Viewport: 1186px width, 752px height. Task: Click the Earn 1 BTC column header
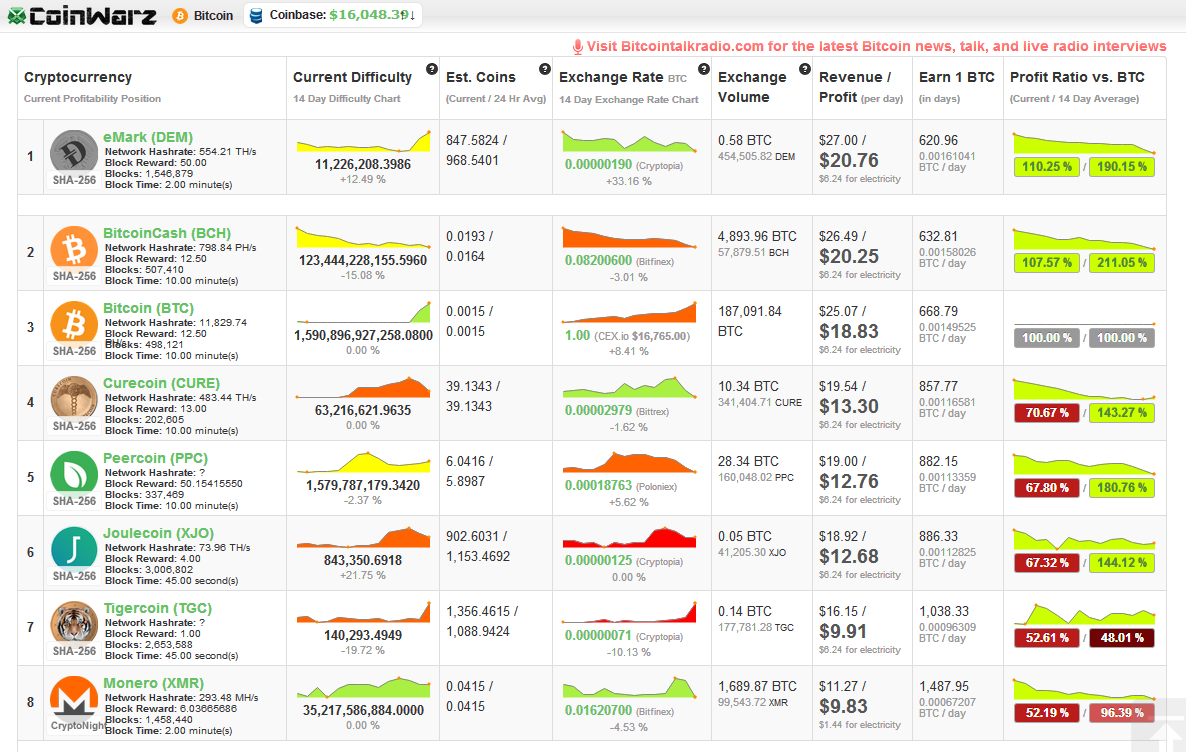(957, 77)
